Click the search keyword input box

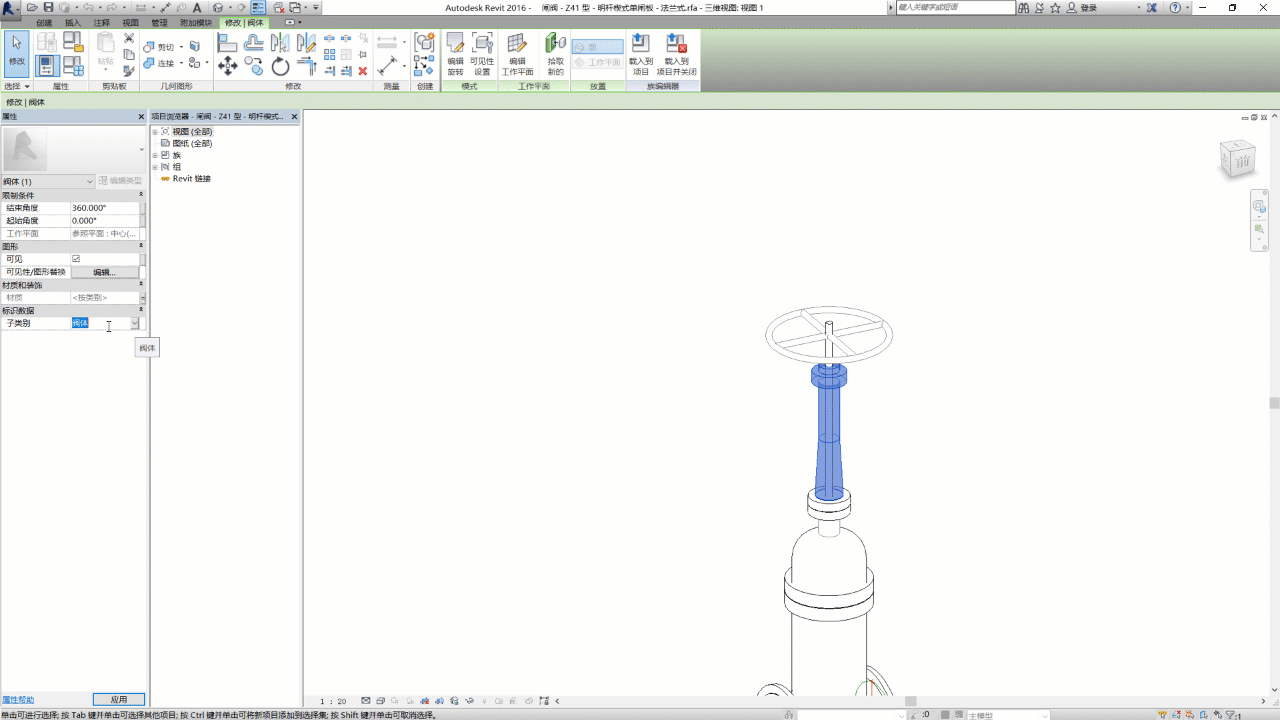[955, 7]
